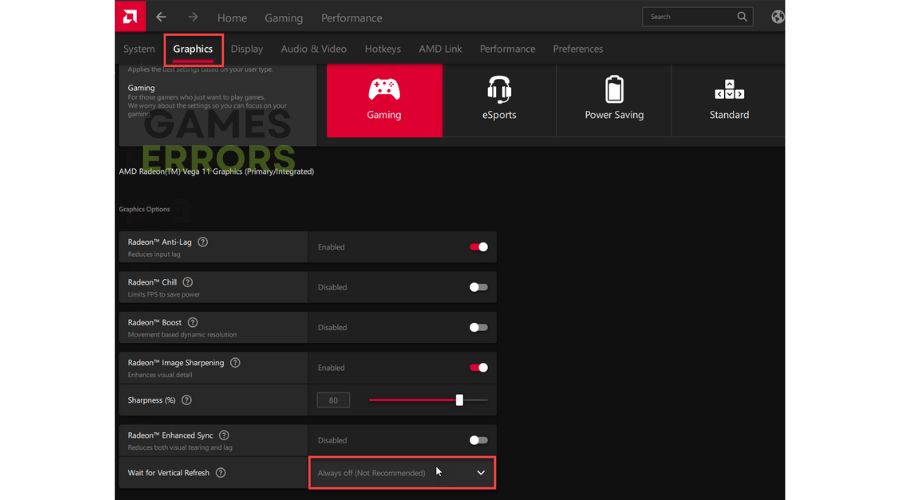
Task: Open help for Radeon Anti-Lag
Action: [203, 242]
